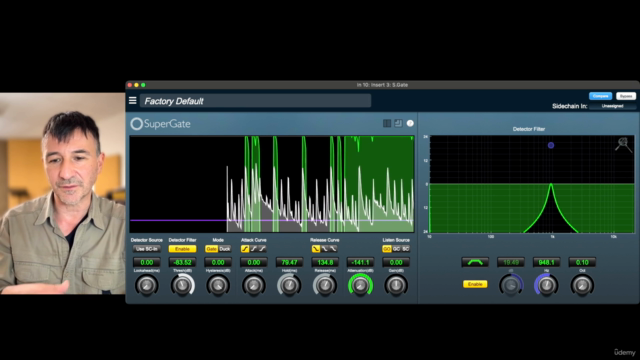
Task: Click the purple threshold line in waveform display
Action: tap(272, 220)
